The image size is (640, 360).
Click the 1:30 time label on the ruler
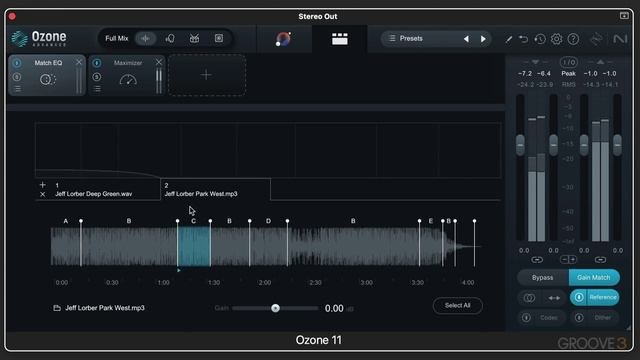(214, 282)
